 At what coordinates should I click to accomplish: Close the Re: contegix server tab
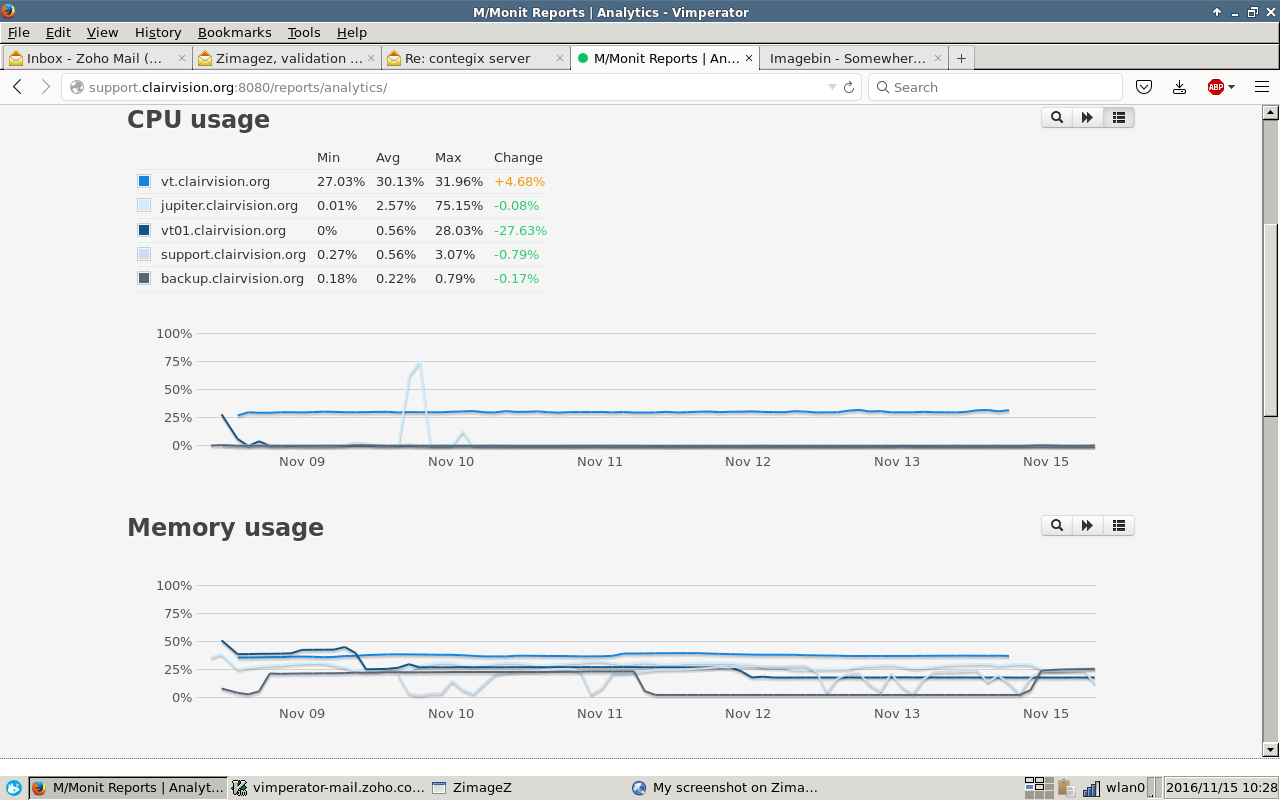coord(559,58)
